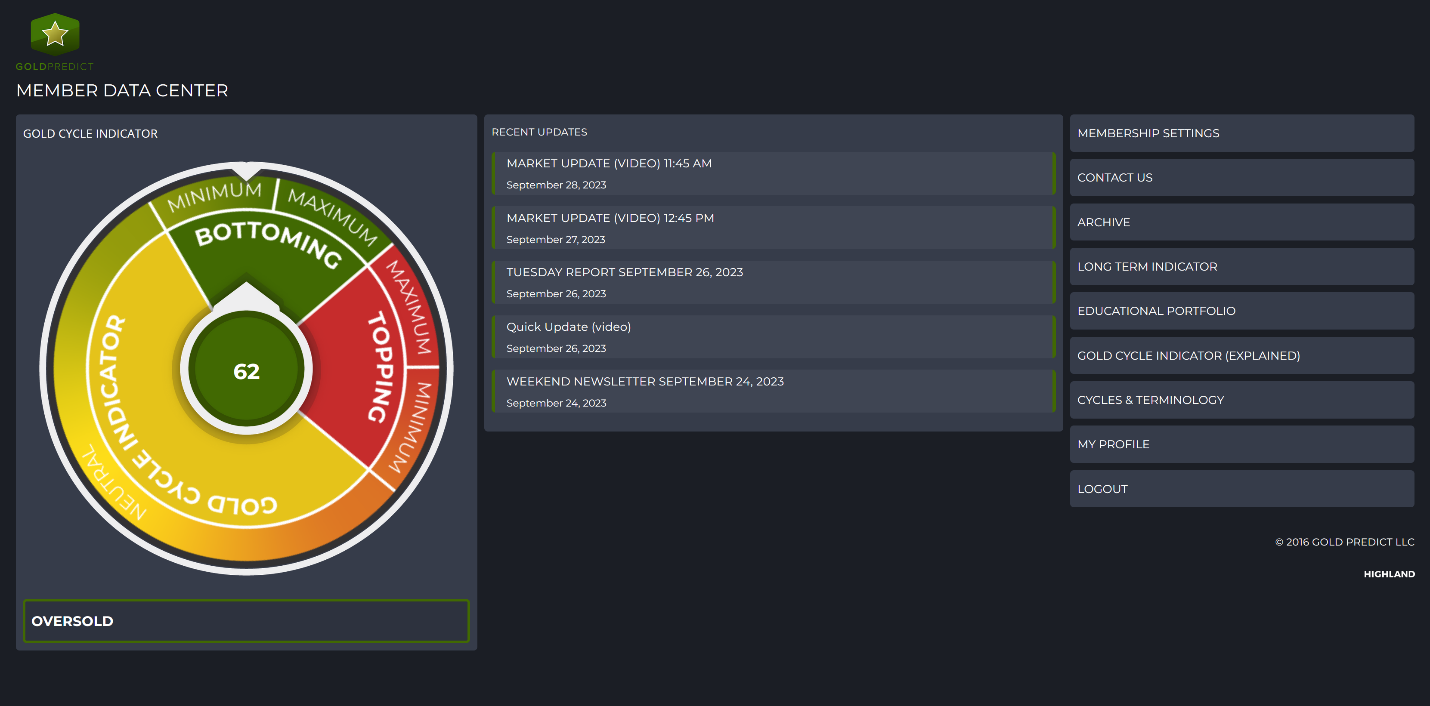1430x706 pixels.
Task: Click the OVERSOLD status box
Action: (x=246, y=621)
